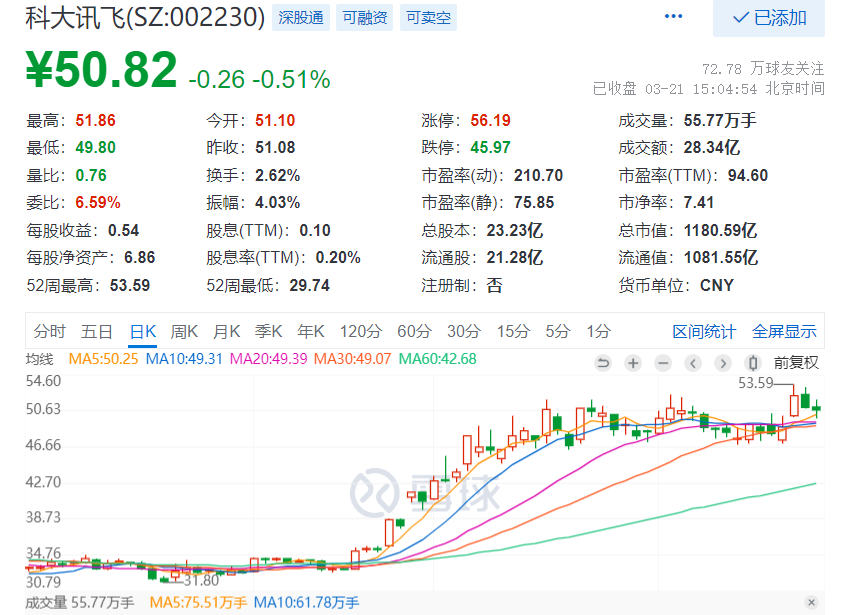Click the 今开 value 51.10
The width and height of the screenshot is (854, 615).
275,120
